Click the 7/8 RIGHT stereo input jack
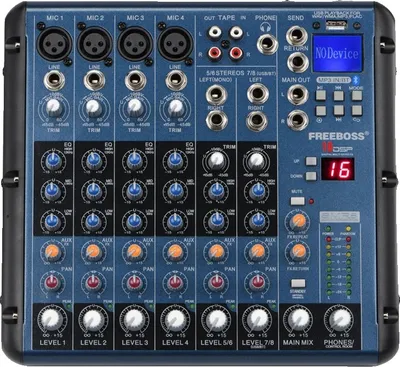Viewport: 400px width, 367px height. coord(257,121)
